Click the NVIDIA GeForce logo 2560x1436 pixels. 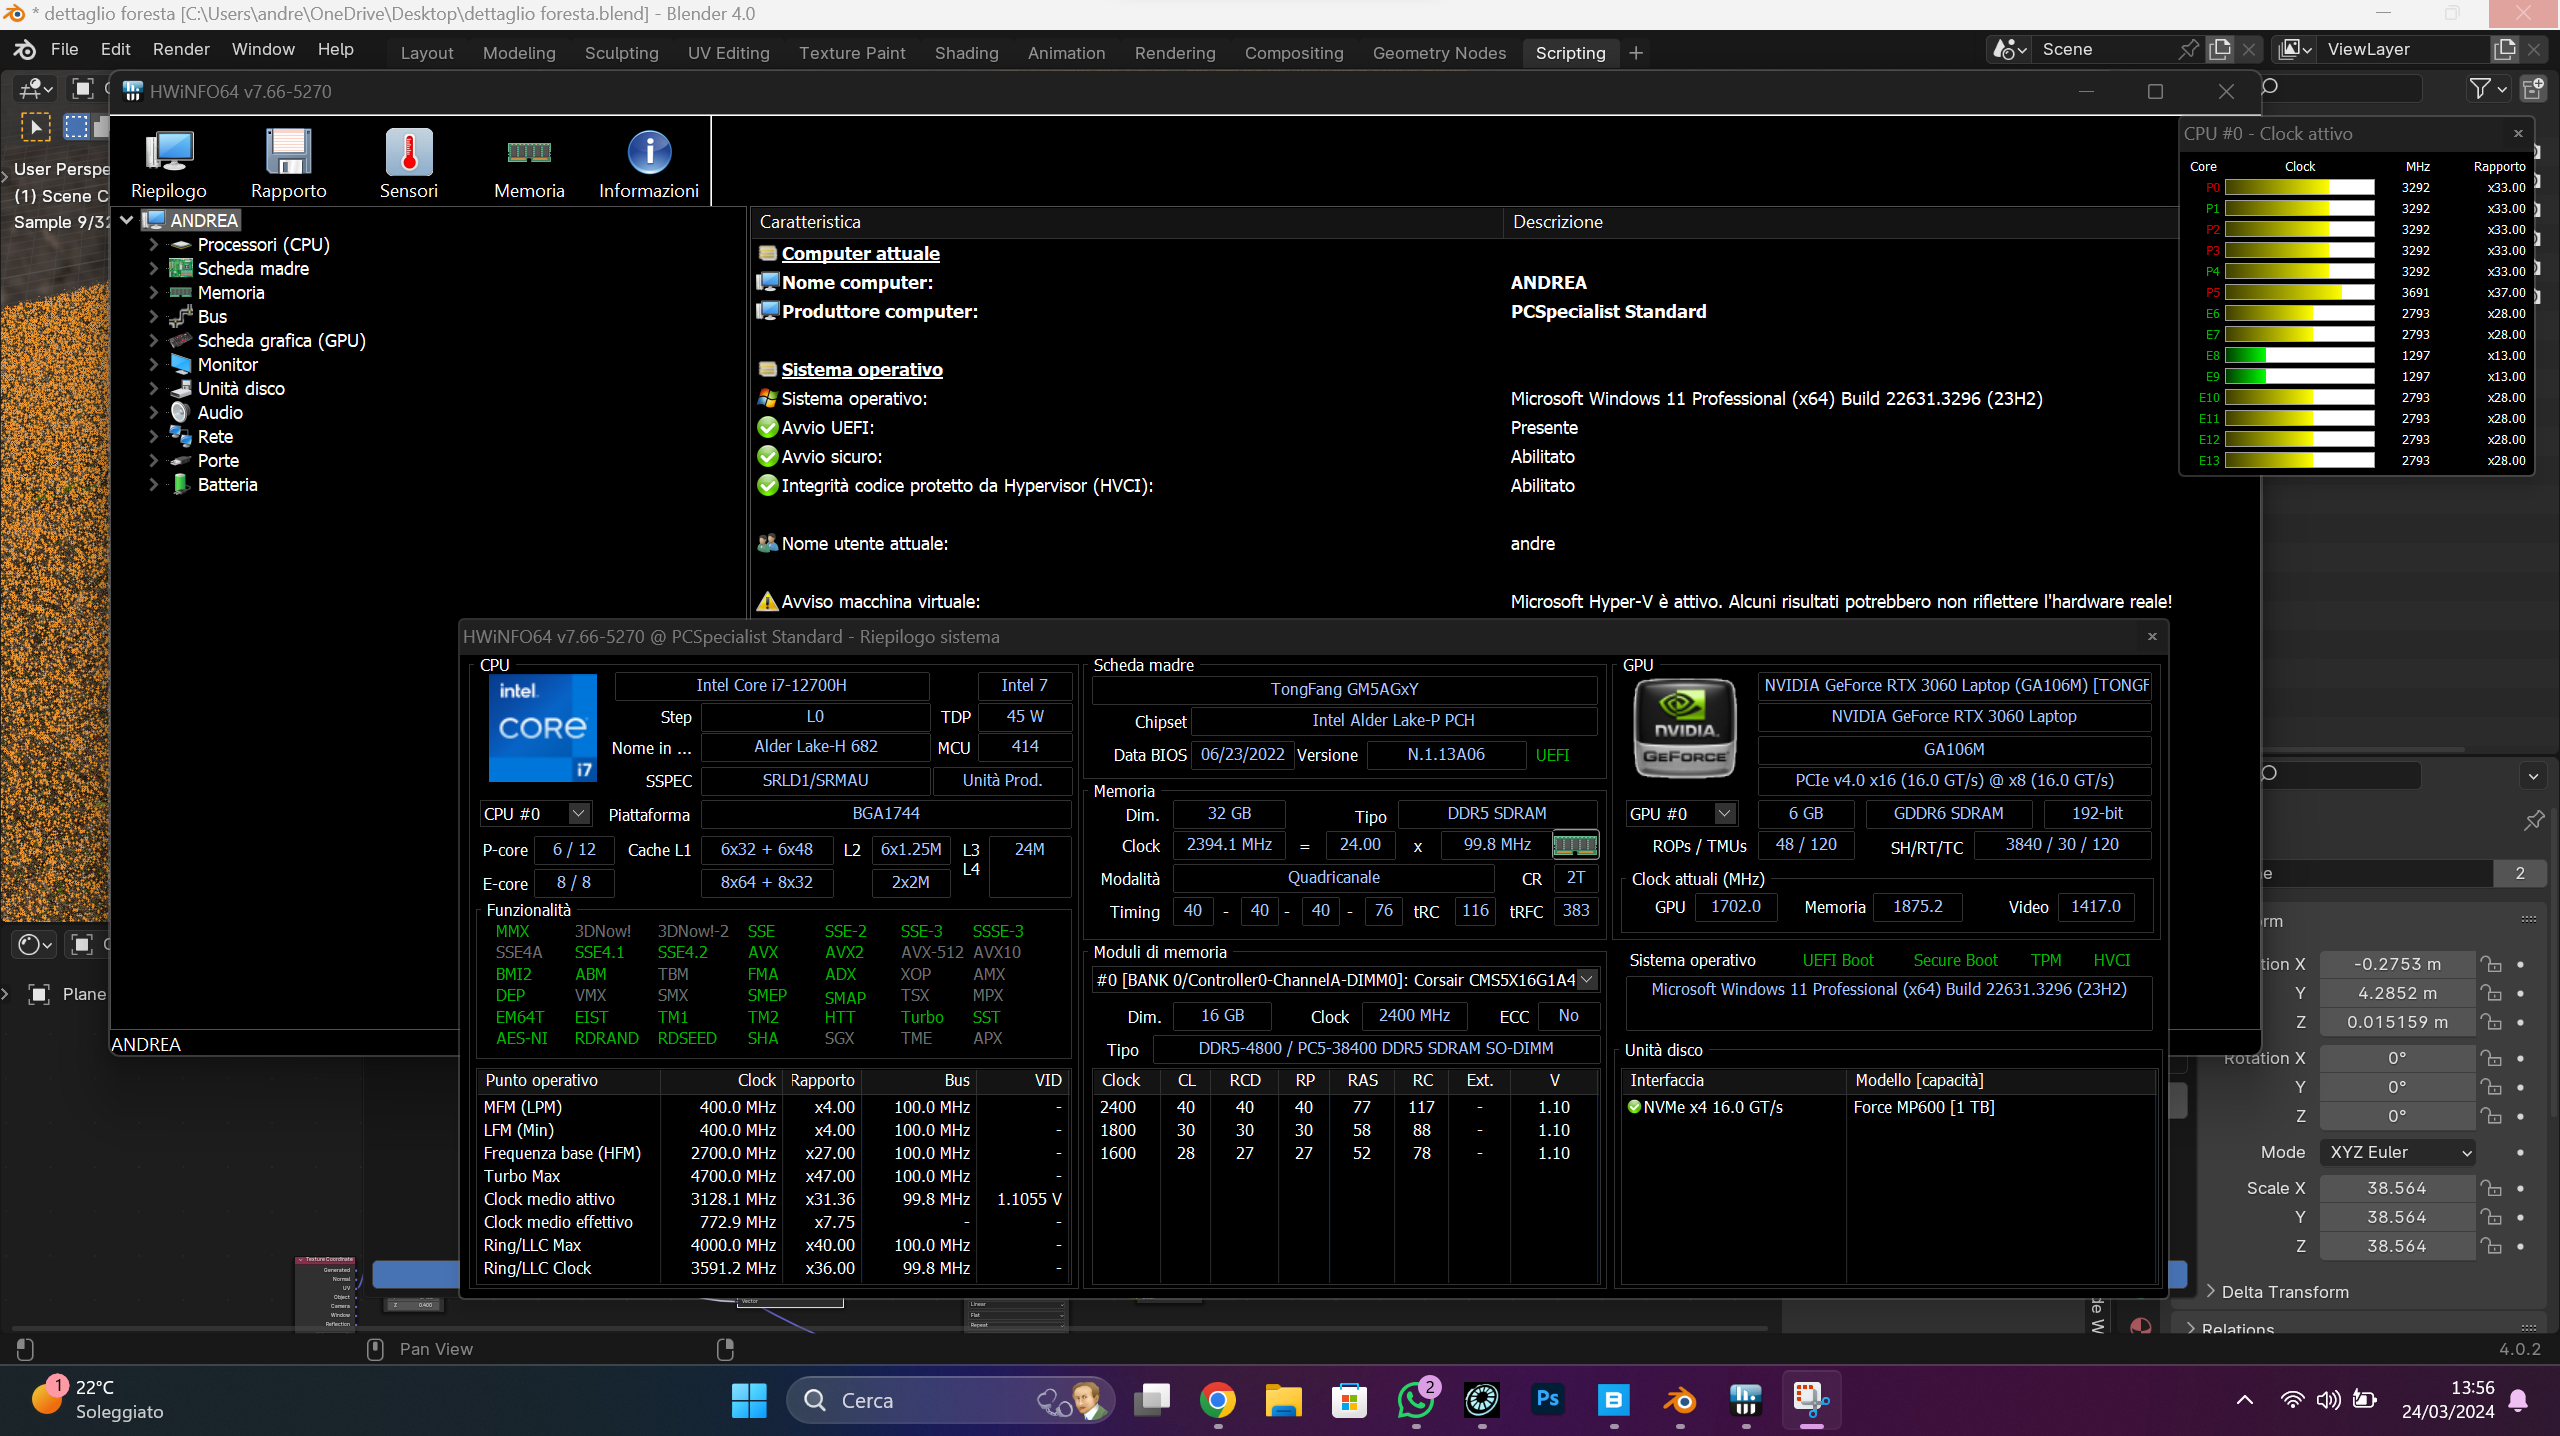1685,727
